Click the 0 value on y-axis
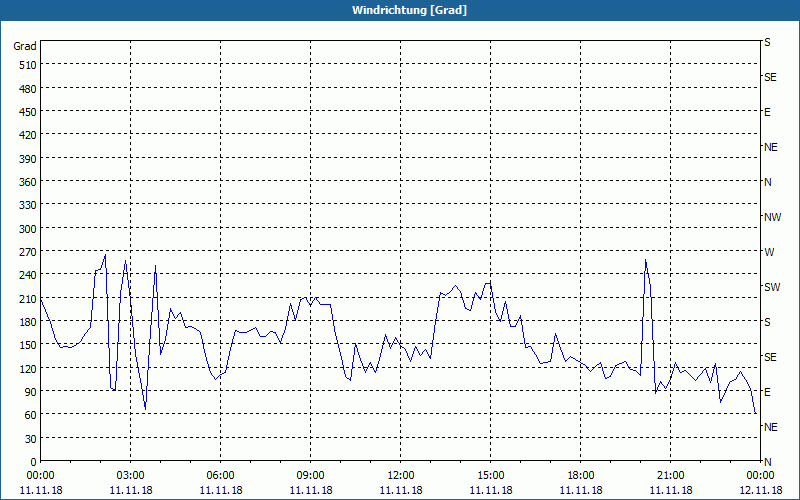The width and height of the screenshot is (800, 500). [33, 462]
